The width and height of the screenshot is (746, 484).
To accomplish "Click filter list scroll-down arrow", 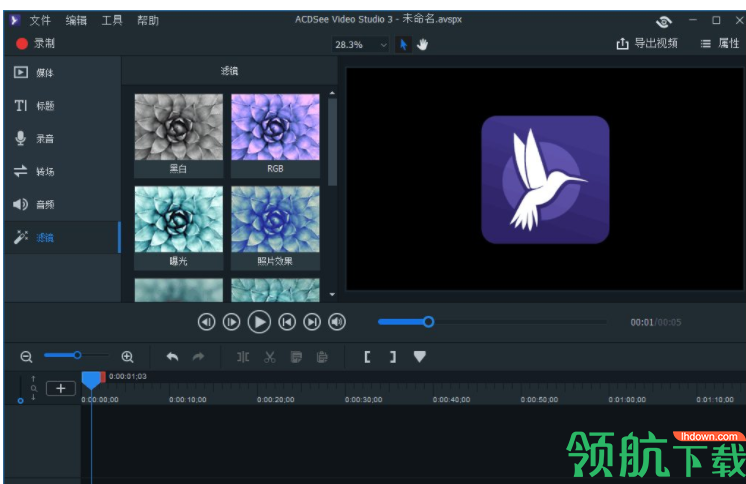I will coord(332,295).
